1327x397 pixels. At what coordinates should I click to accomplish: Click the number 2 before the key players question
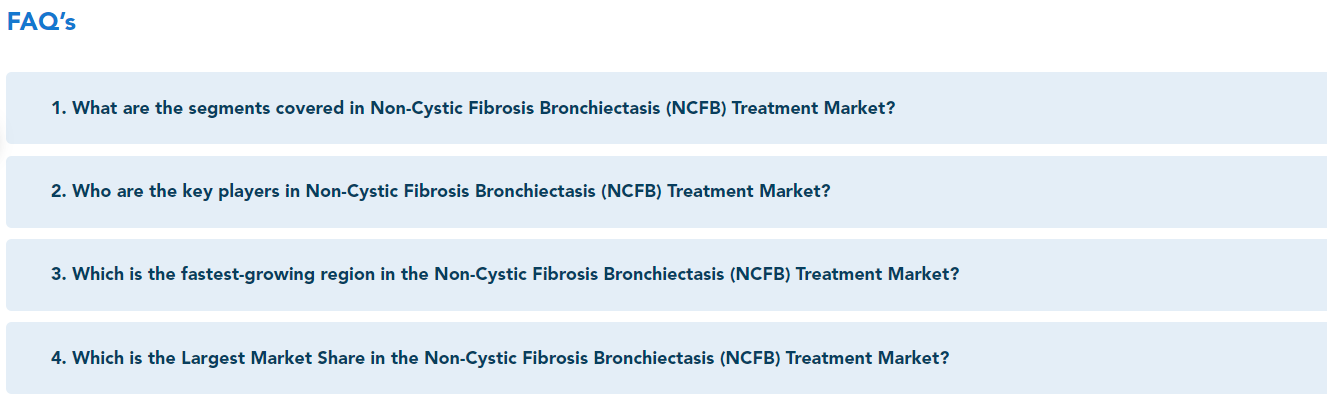click(58, 191)
